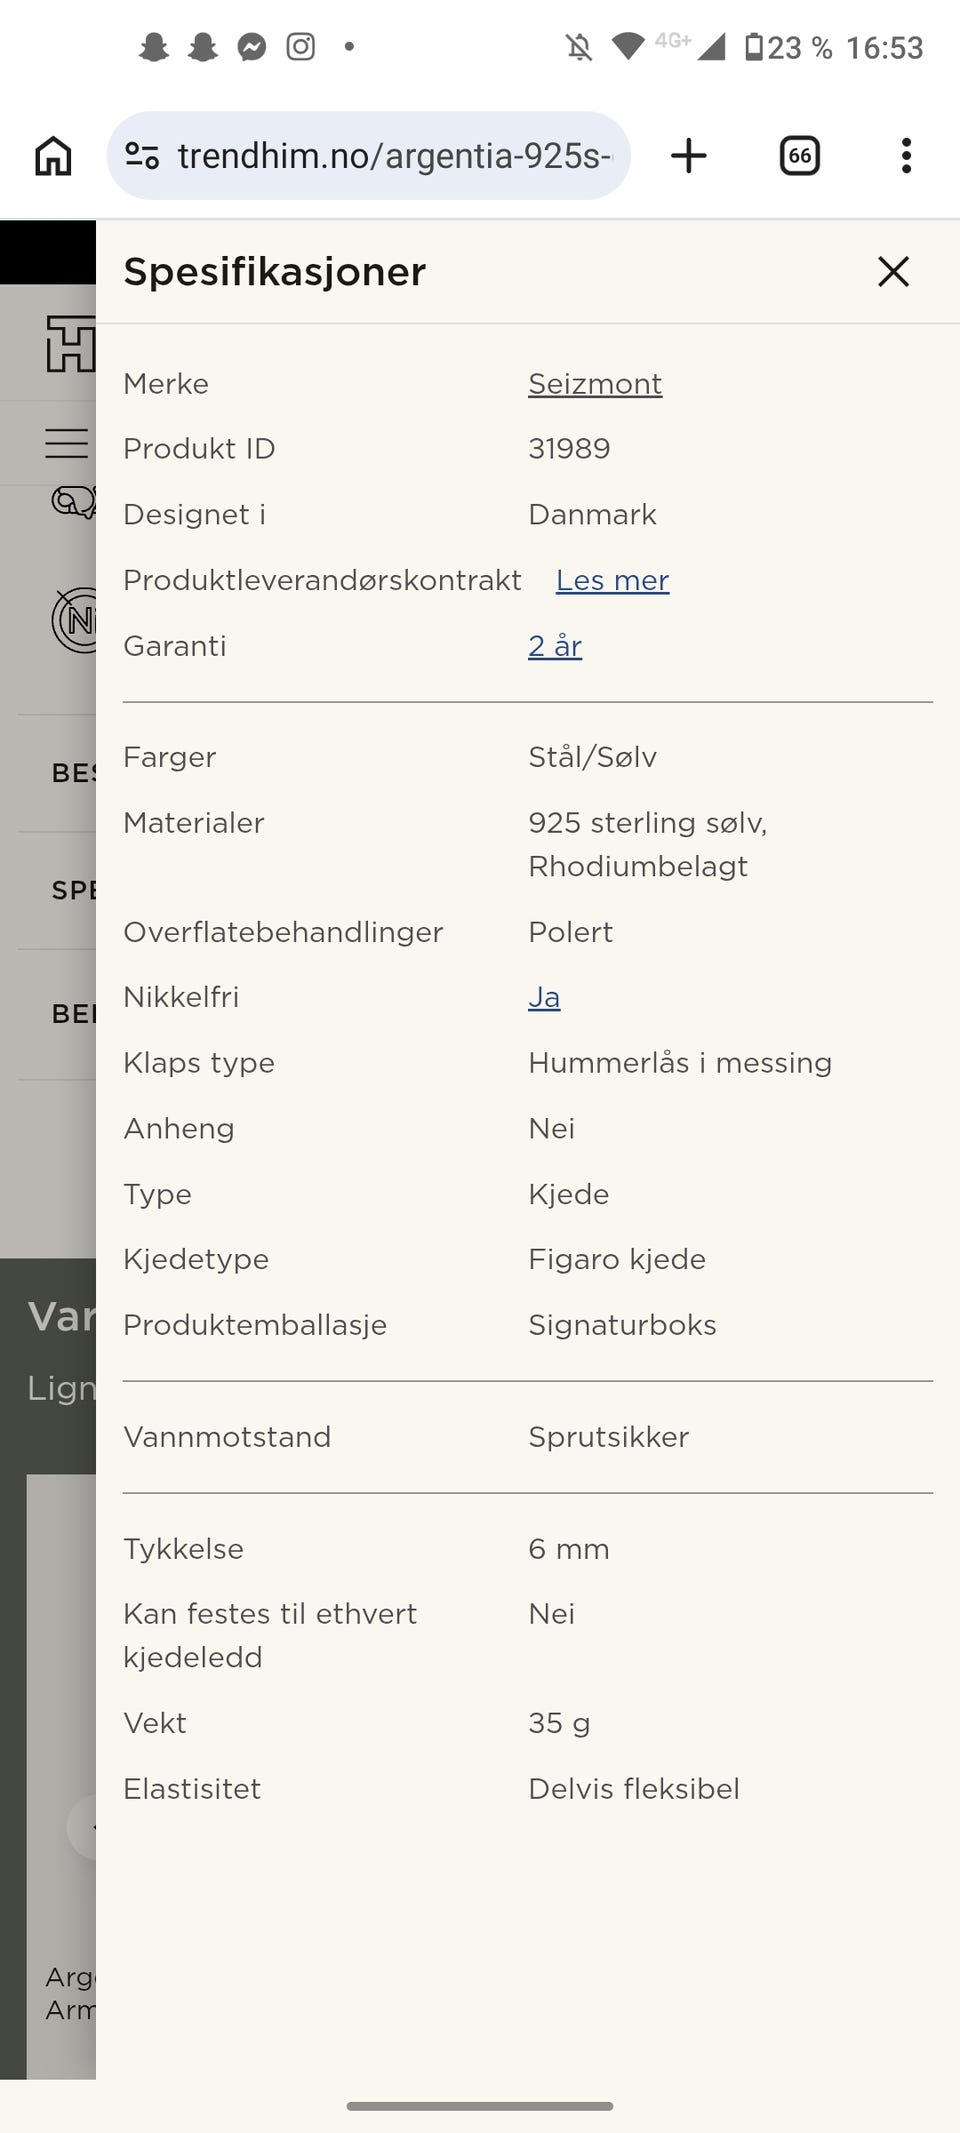
Task: Open the 2 år warranty link
Action: (555, 646)
